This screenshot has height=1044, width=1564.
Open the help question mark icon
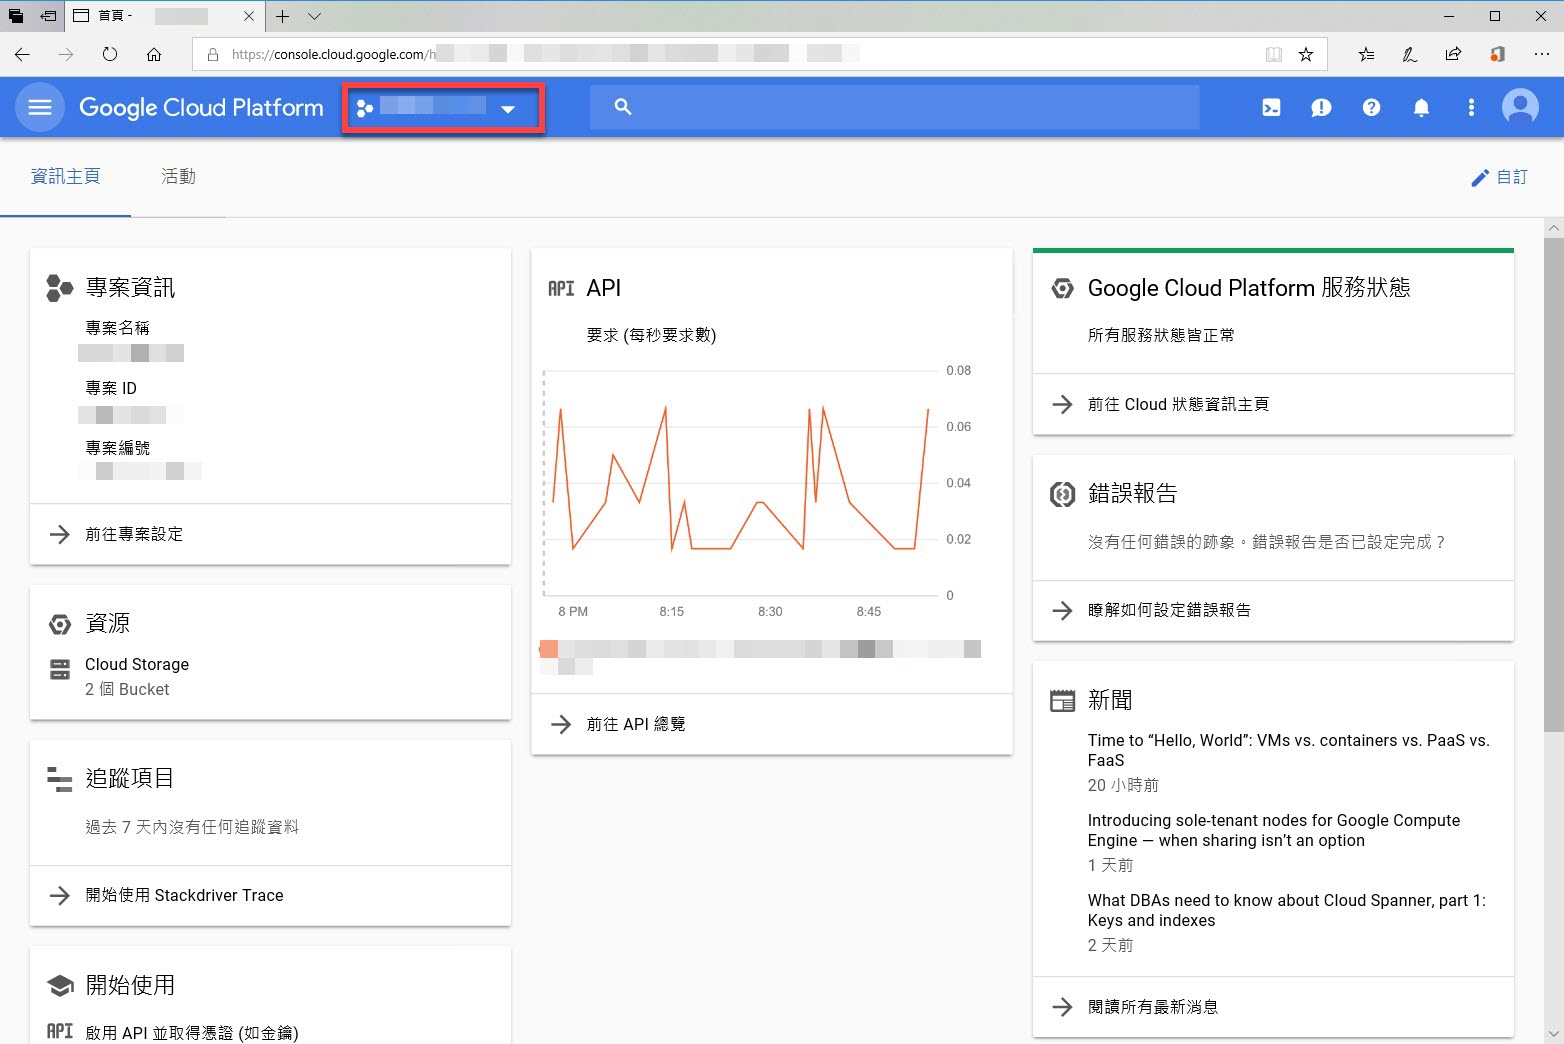1371,107
